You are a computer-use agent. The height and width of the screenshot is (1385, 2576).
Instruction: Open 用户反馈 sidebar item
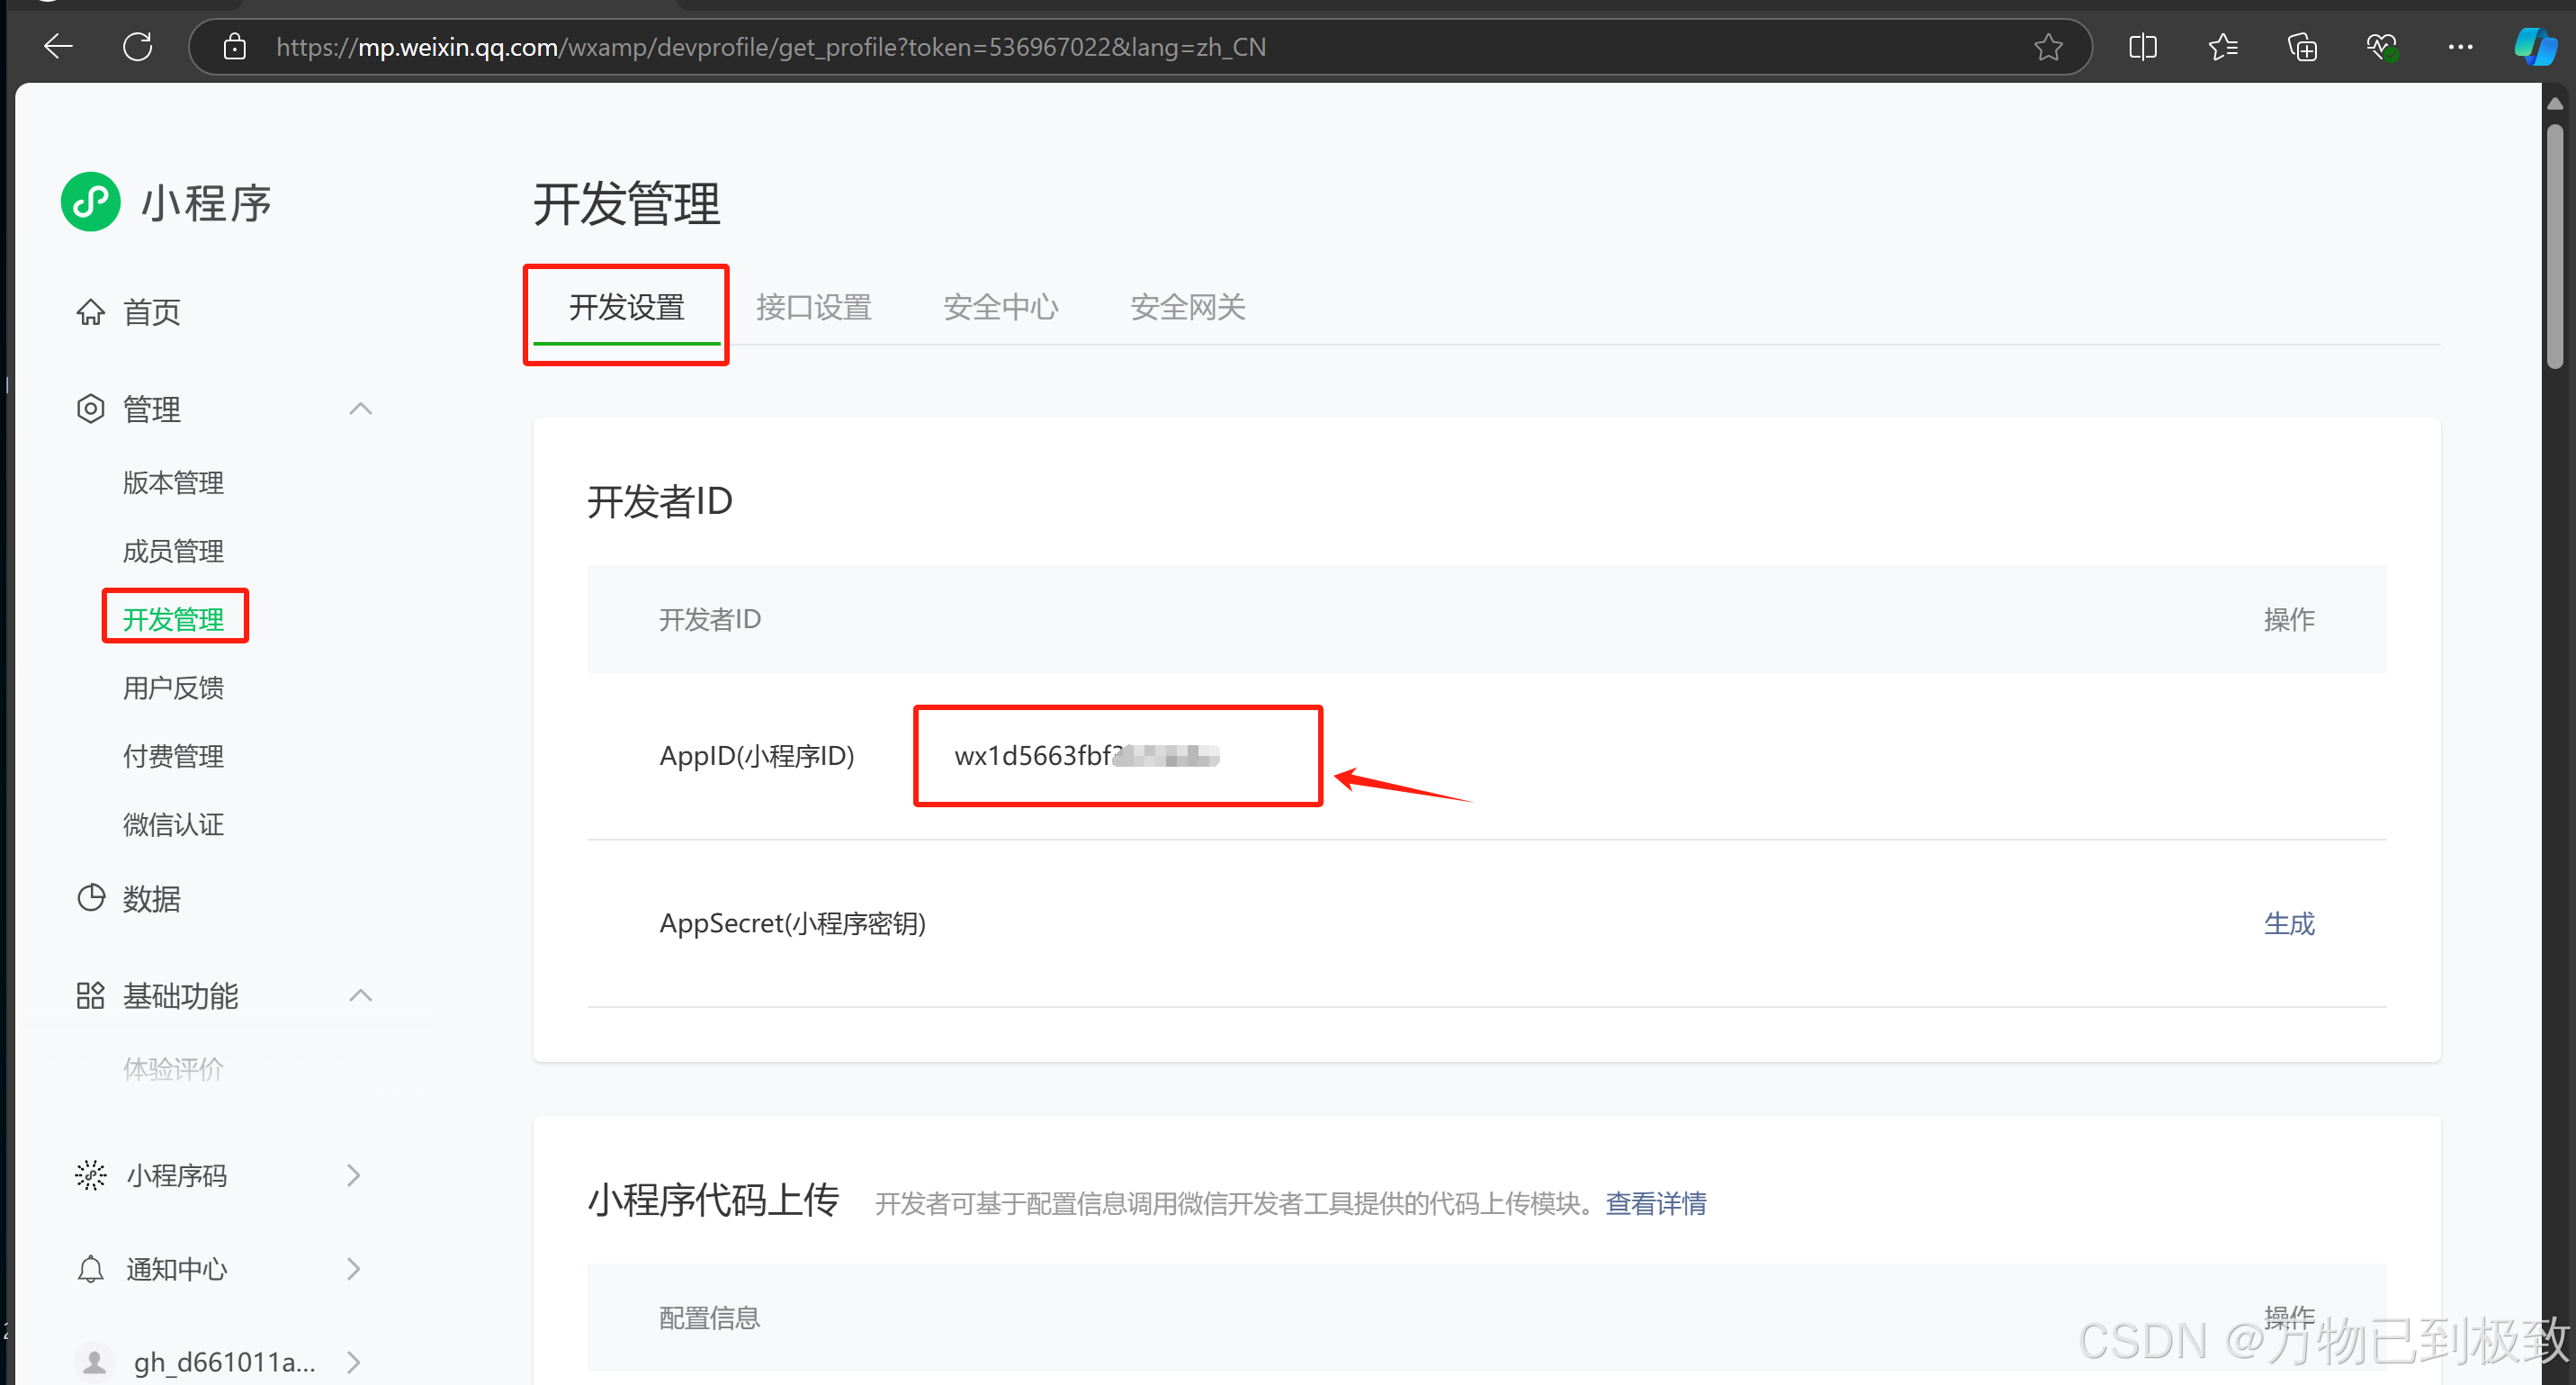coord(173,688)
